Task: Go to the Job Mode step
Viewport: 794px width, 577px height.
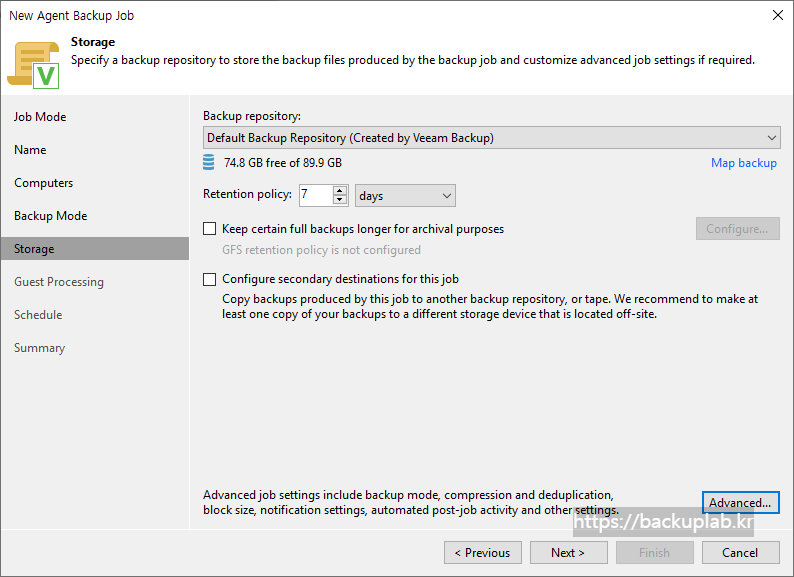Action: (x=40, y=117)
